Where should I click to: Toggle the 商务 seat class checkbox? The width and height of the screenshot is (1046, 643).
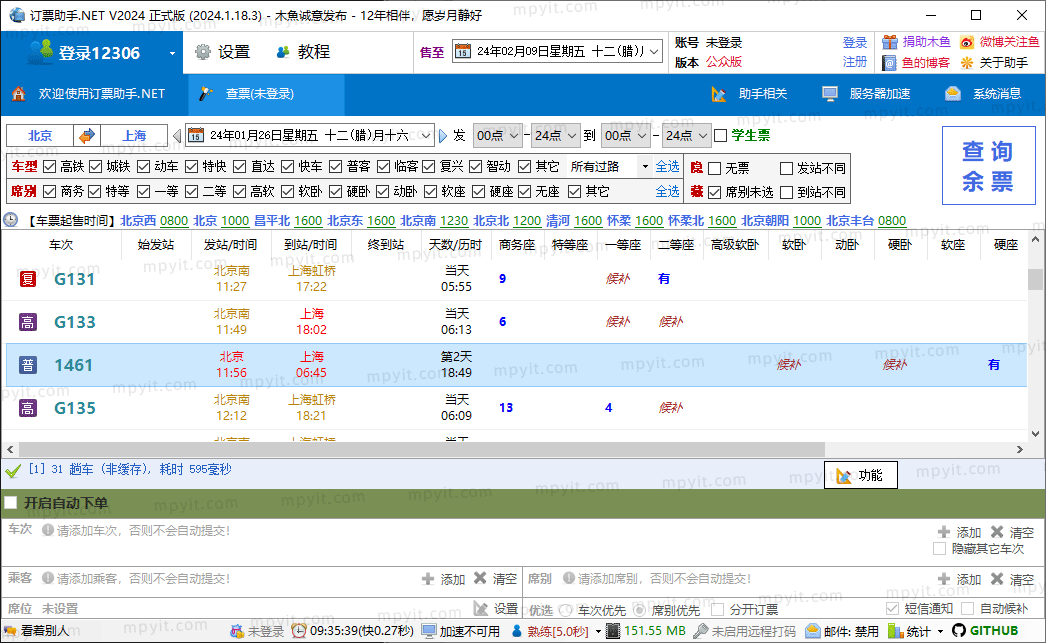point(49,191)
